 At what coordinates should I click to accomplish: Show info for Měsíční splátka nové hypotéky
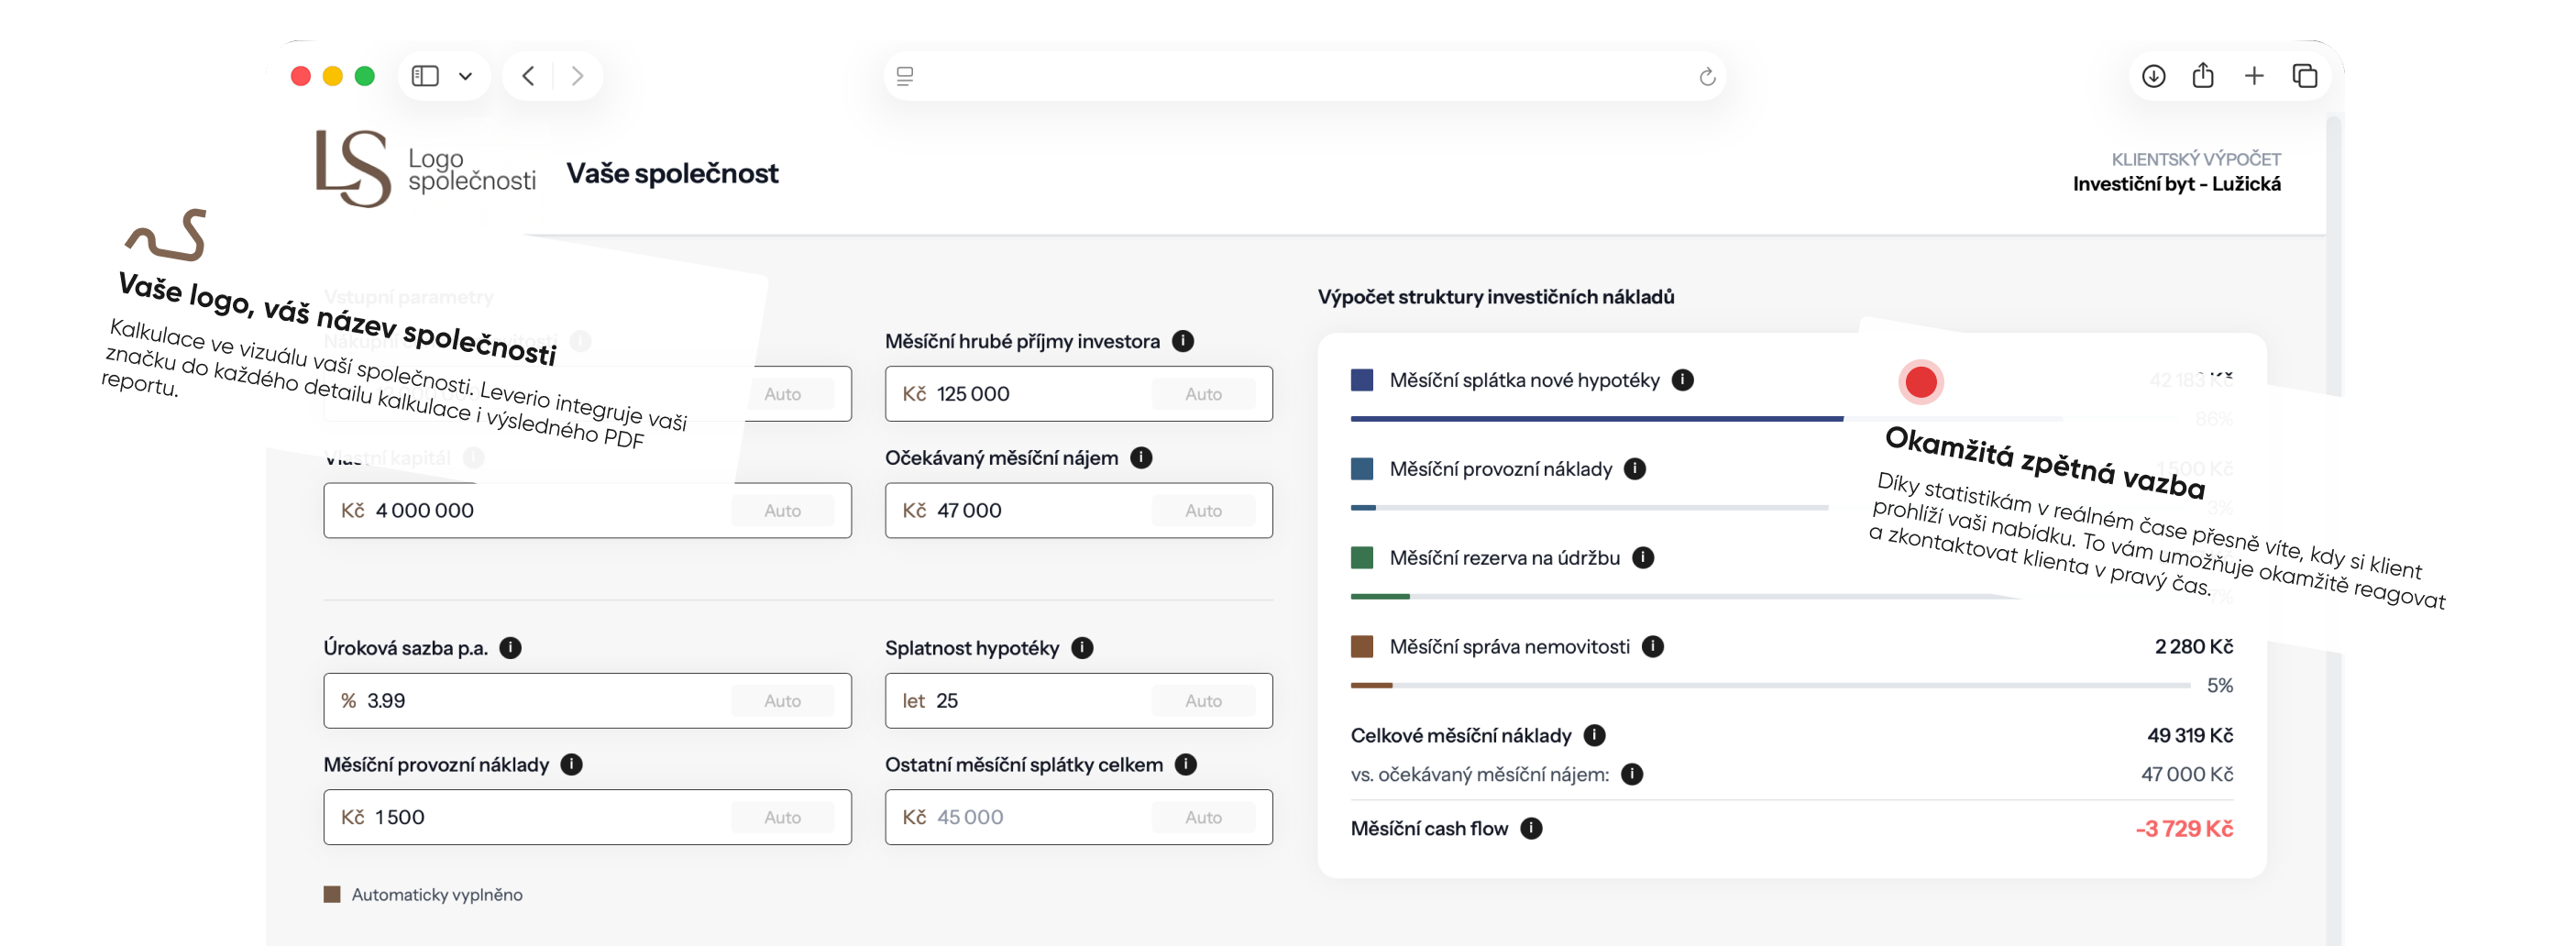click(x=1683, y=380)
